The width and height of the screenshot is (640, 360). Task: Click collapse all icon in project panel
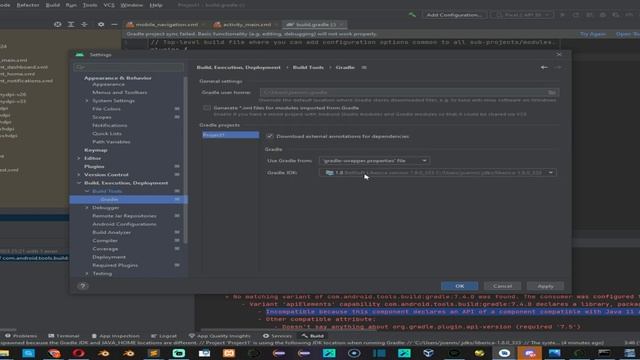pyautogui.click(x=84, y=24)
